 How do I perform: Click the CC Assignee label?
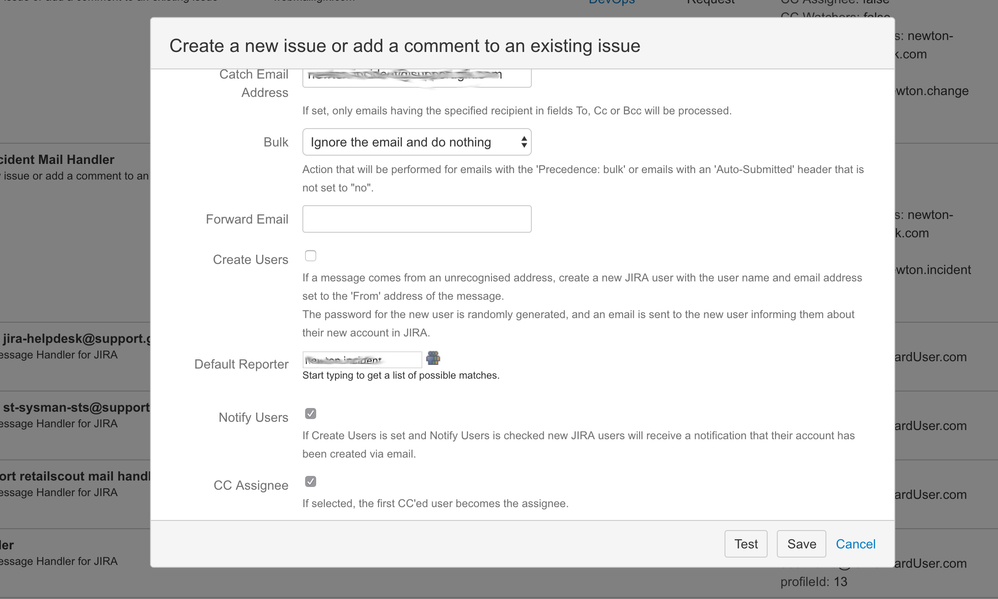(251, 486)
